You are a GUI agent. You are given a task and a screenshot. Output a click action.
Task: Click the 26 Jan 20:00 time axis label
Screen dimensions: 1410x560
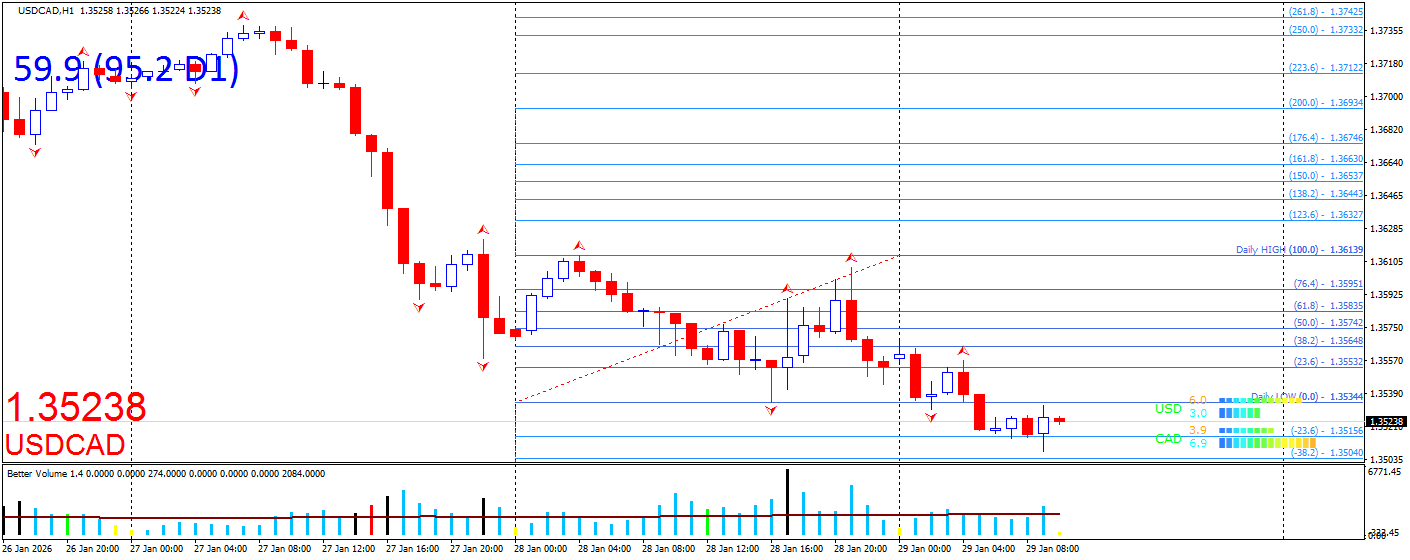click(x=92, y=549)
